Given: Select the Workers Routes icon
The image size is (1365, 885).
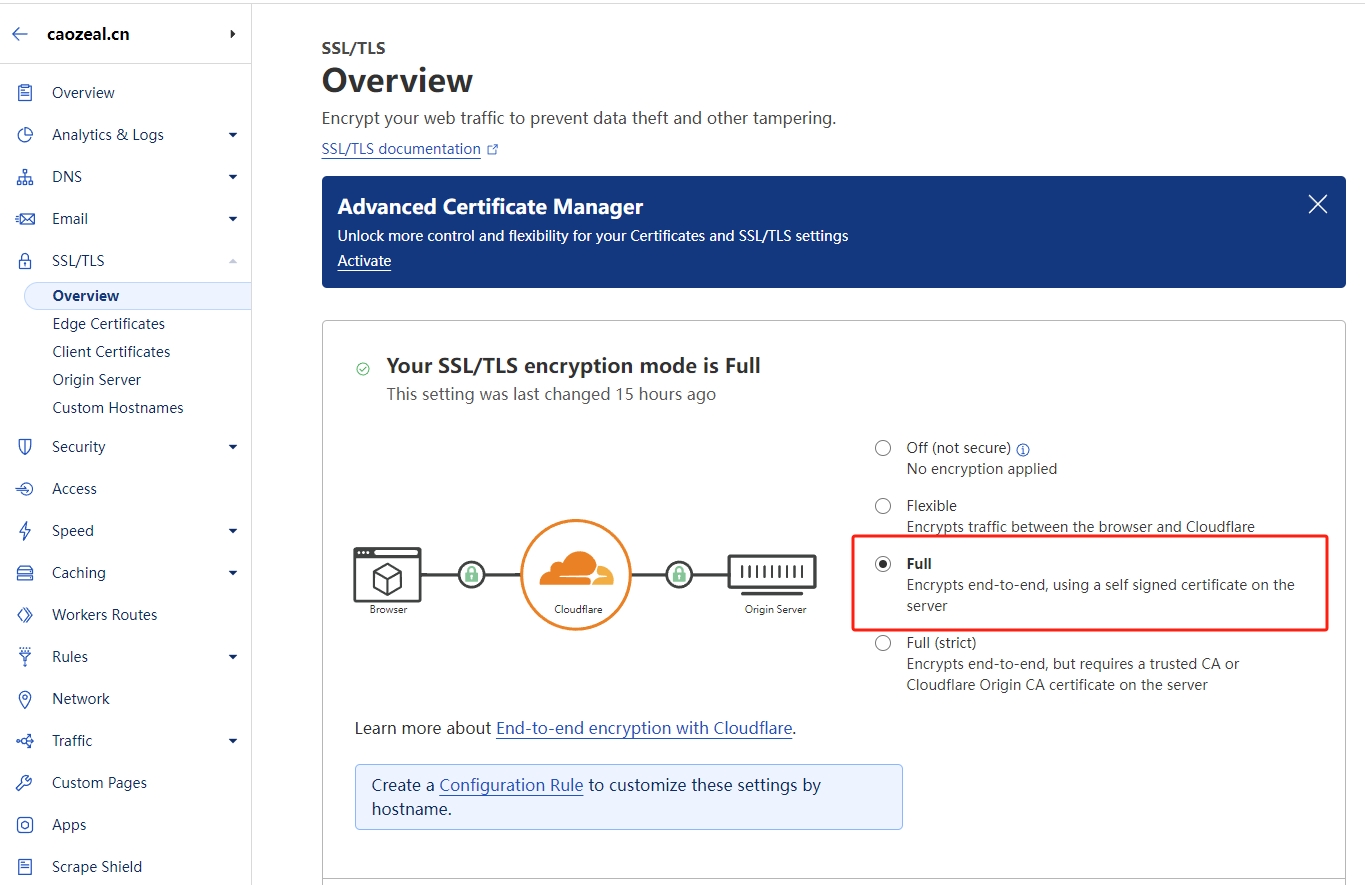Looking at the screenshot, I should (27, 614).
